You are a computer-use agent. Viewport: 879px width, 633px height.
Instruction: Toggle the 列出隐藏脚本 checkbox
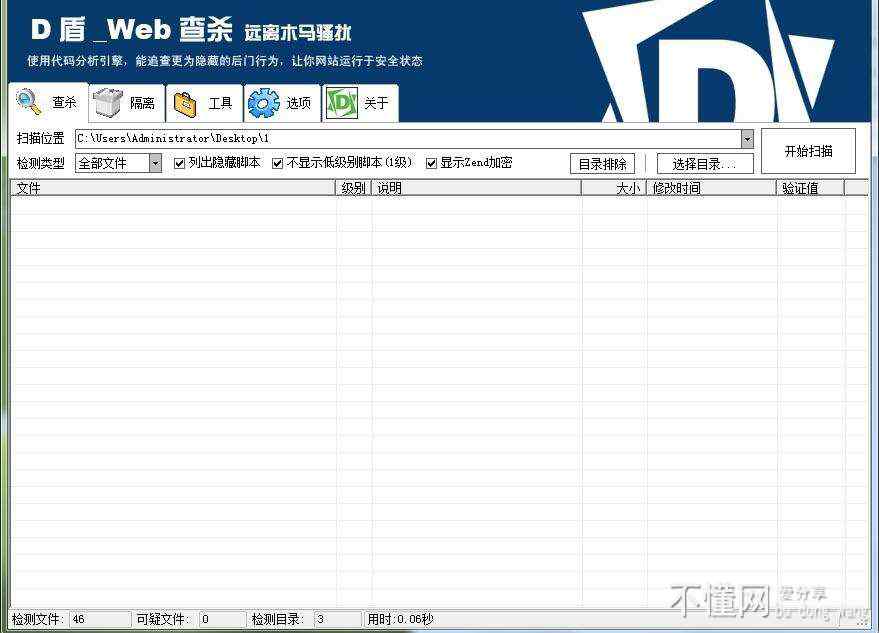point(179,163)
